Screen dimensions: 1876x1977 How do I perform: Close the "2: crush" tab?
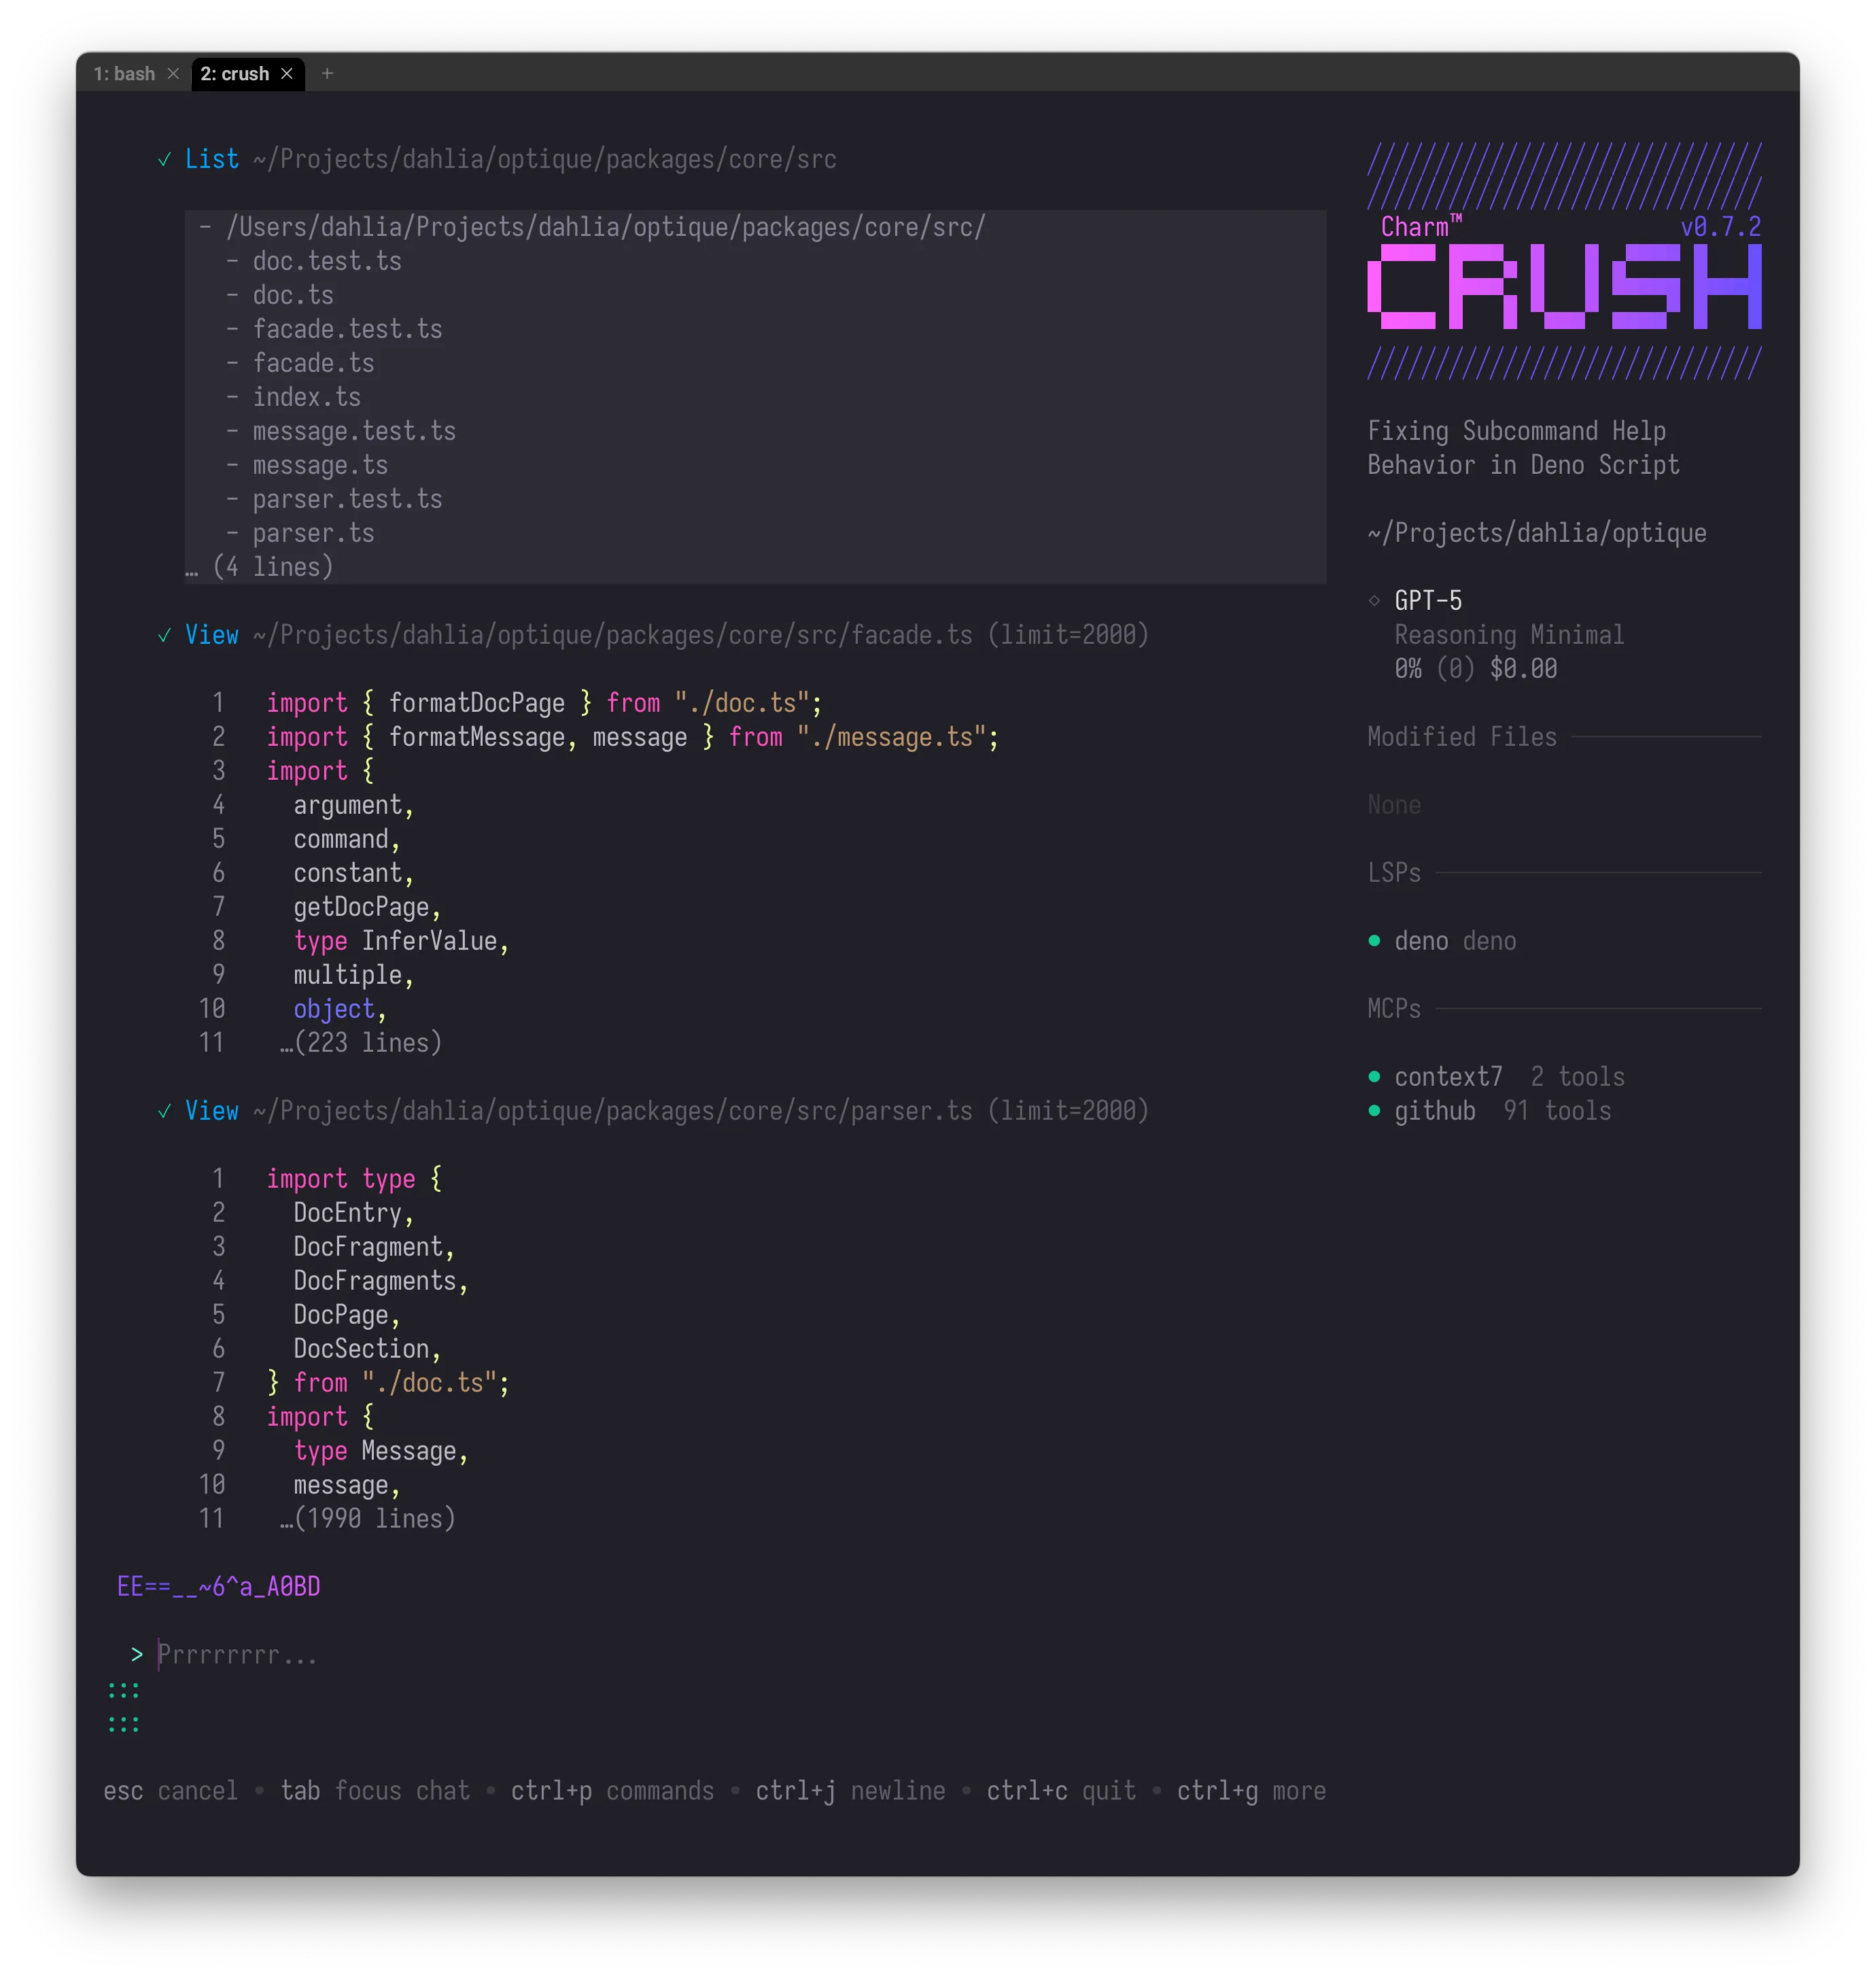click(287, 74)
